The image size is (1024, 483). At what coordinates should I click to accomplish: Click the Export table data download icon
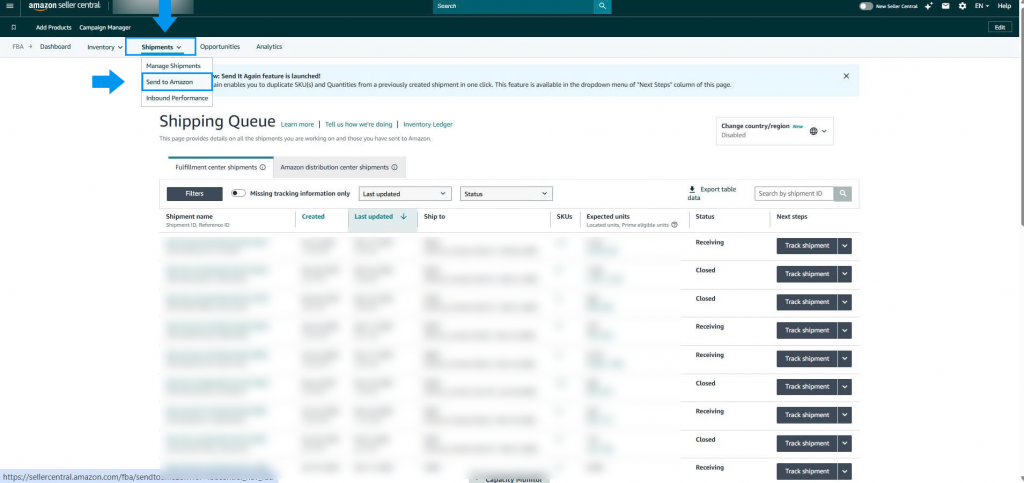pos(692,188)
